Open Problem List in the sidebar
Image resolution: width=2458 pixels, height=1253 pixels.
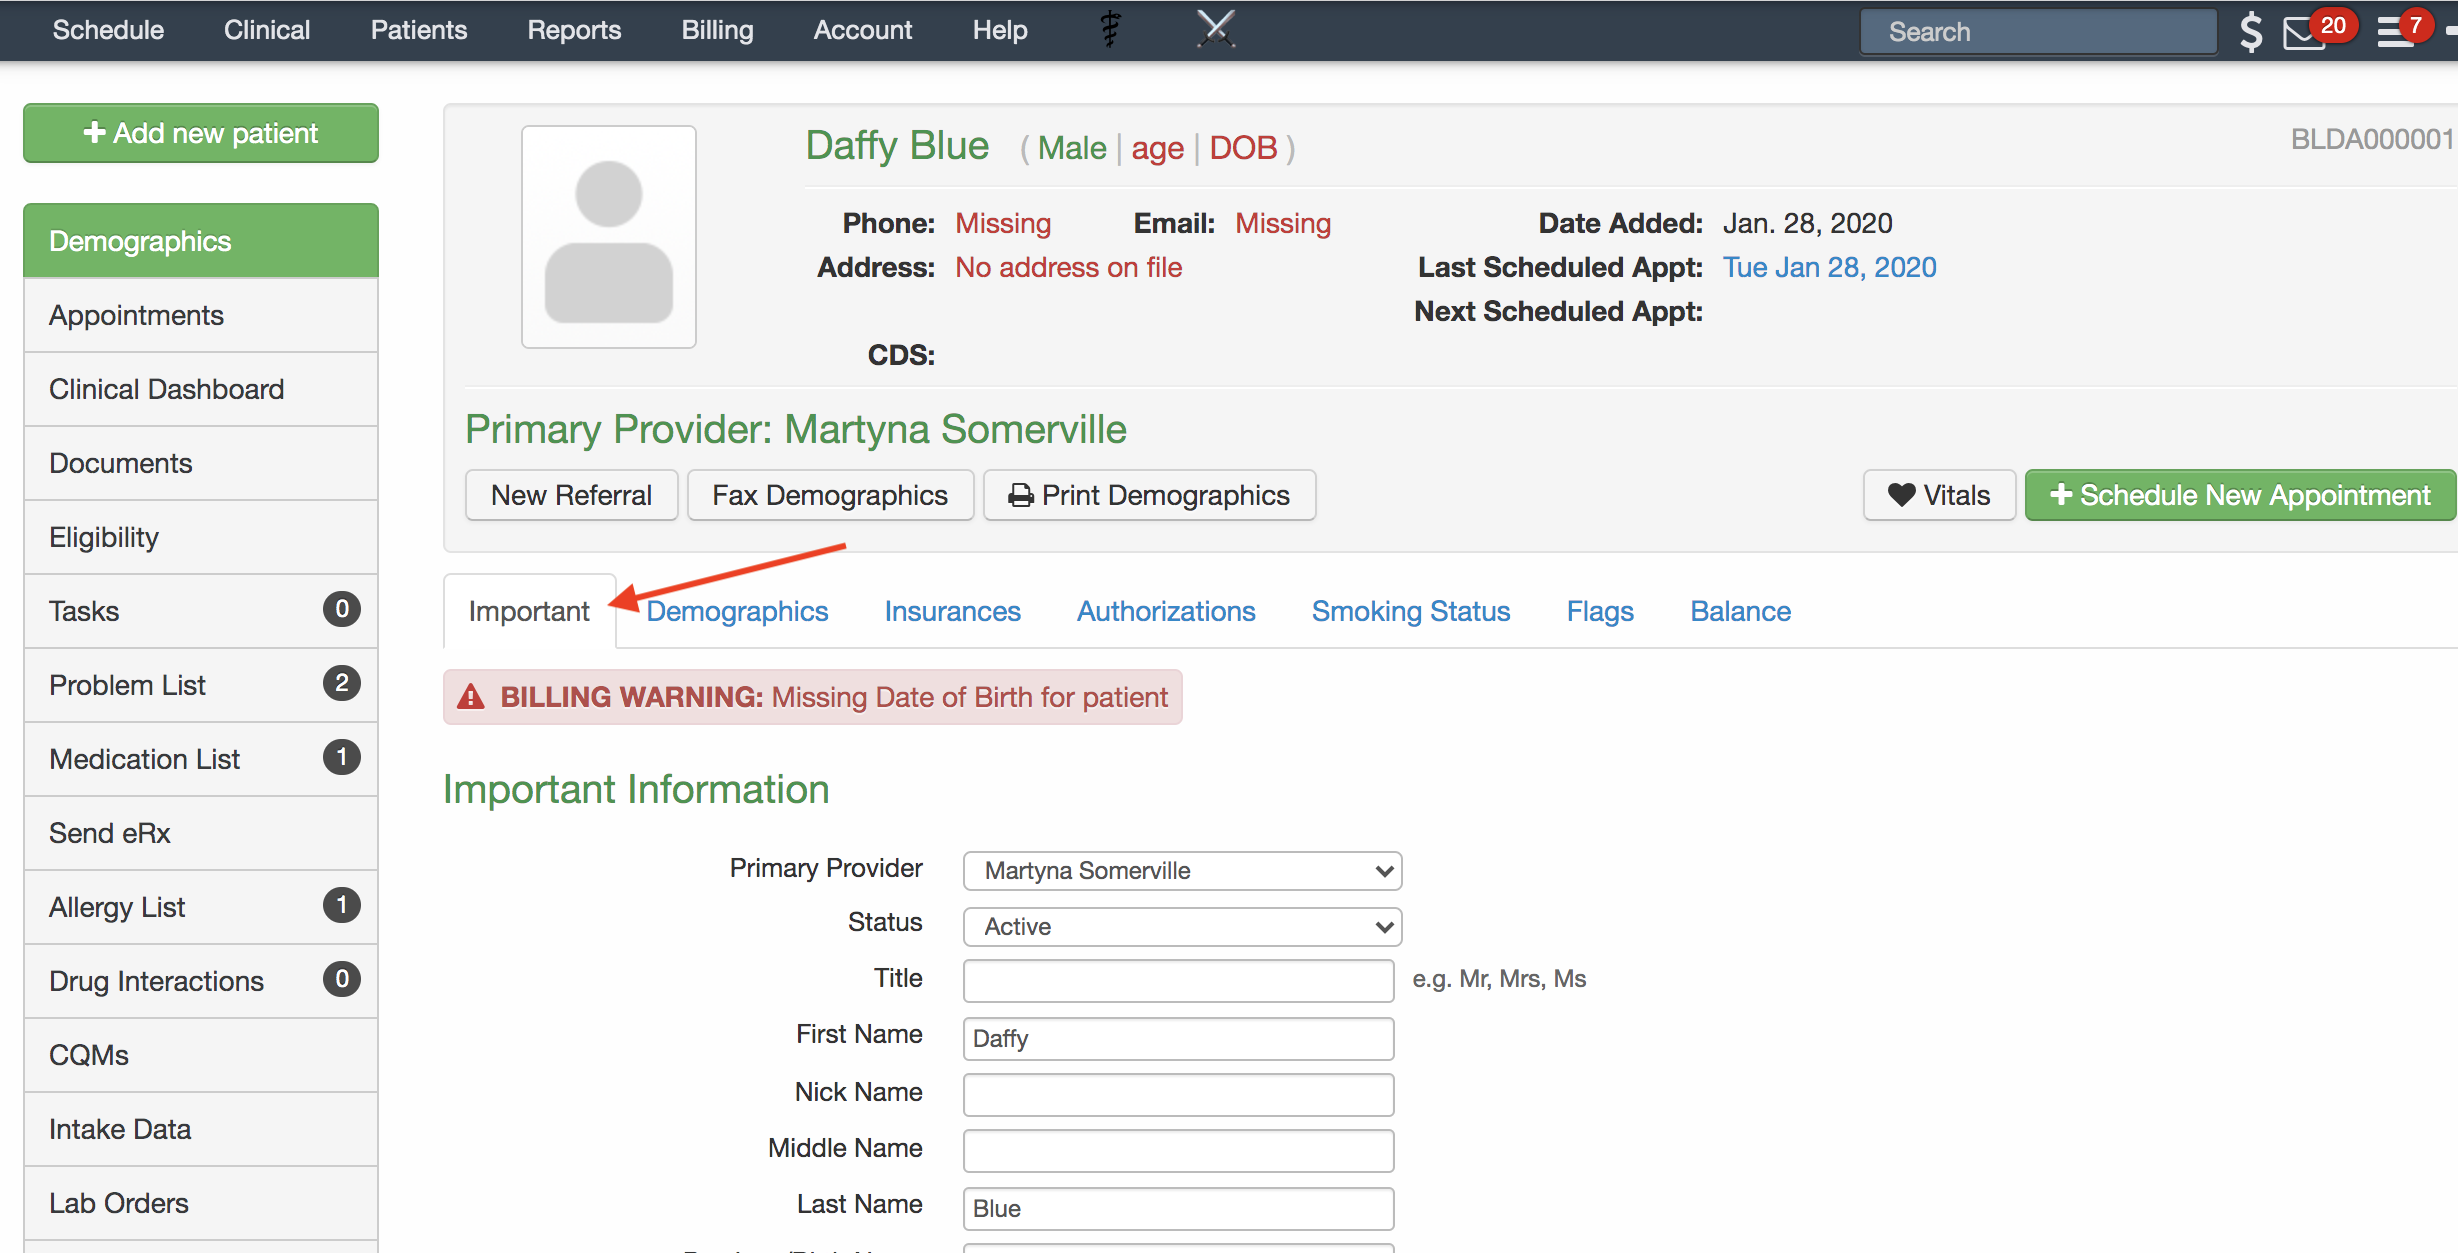[x=201, y=685]
